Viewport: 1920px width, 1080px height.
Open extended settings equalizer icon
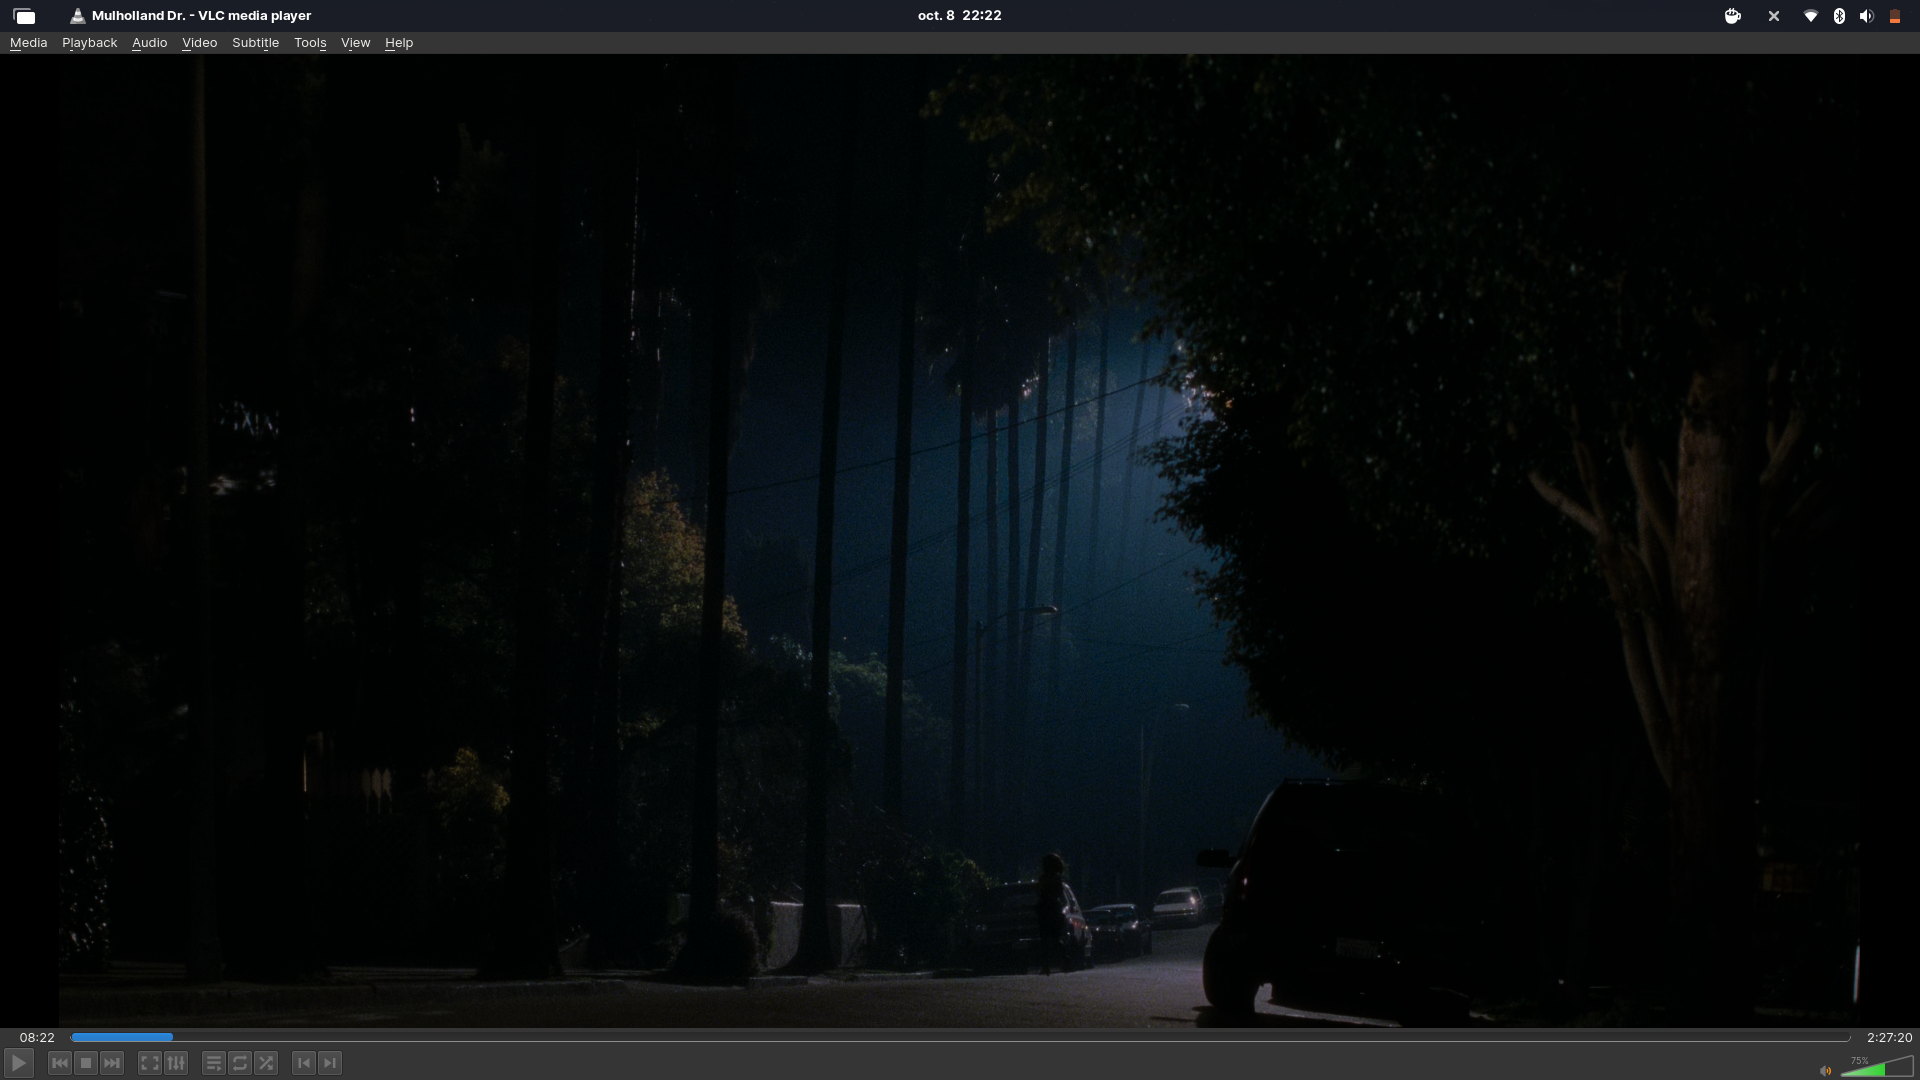pyautogui.click(x=176, y=1063)
